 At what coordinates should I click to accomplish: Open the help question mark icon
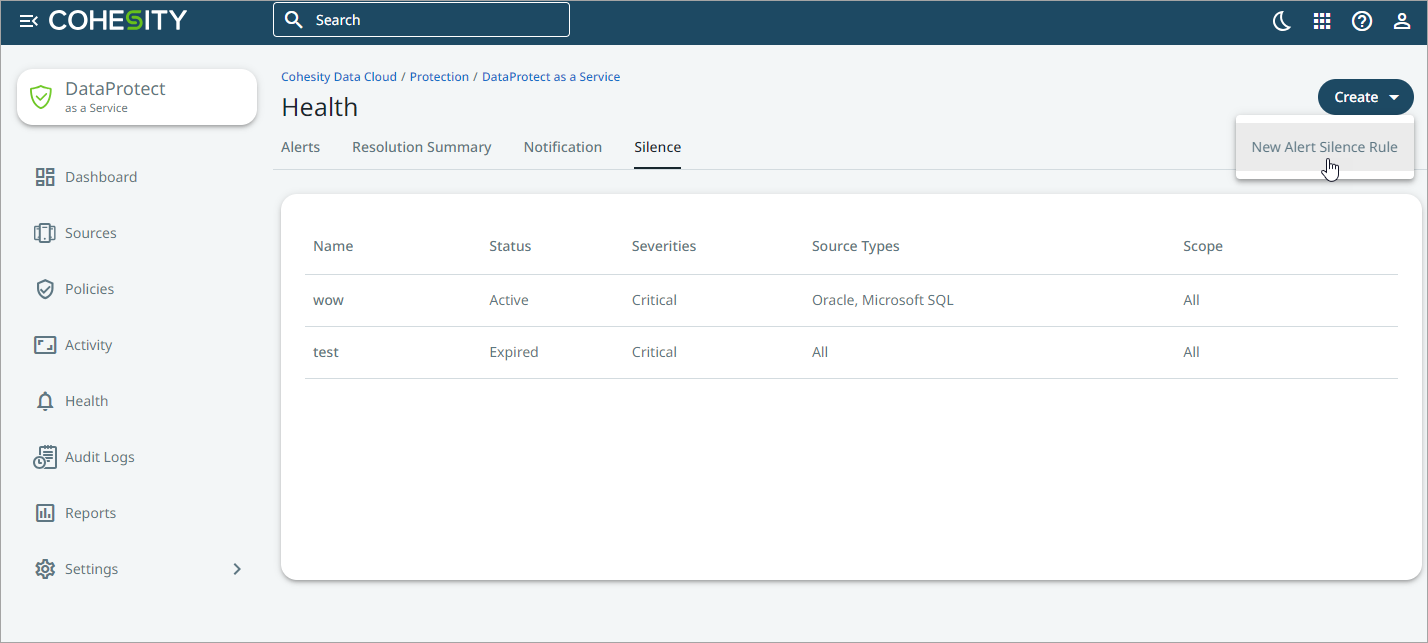pyautogui.click(x=1362, y=21)
